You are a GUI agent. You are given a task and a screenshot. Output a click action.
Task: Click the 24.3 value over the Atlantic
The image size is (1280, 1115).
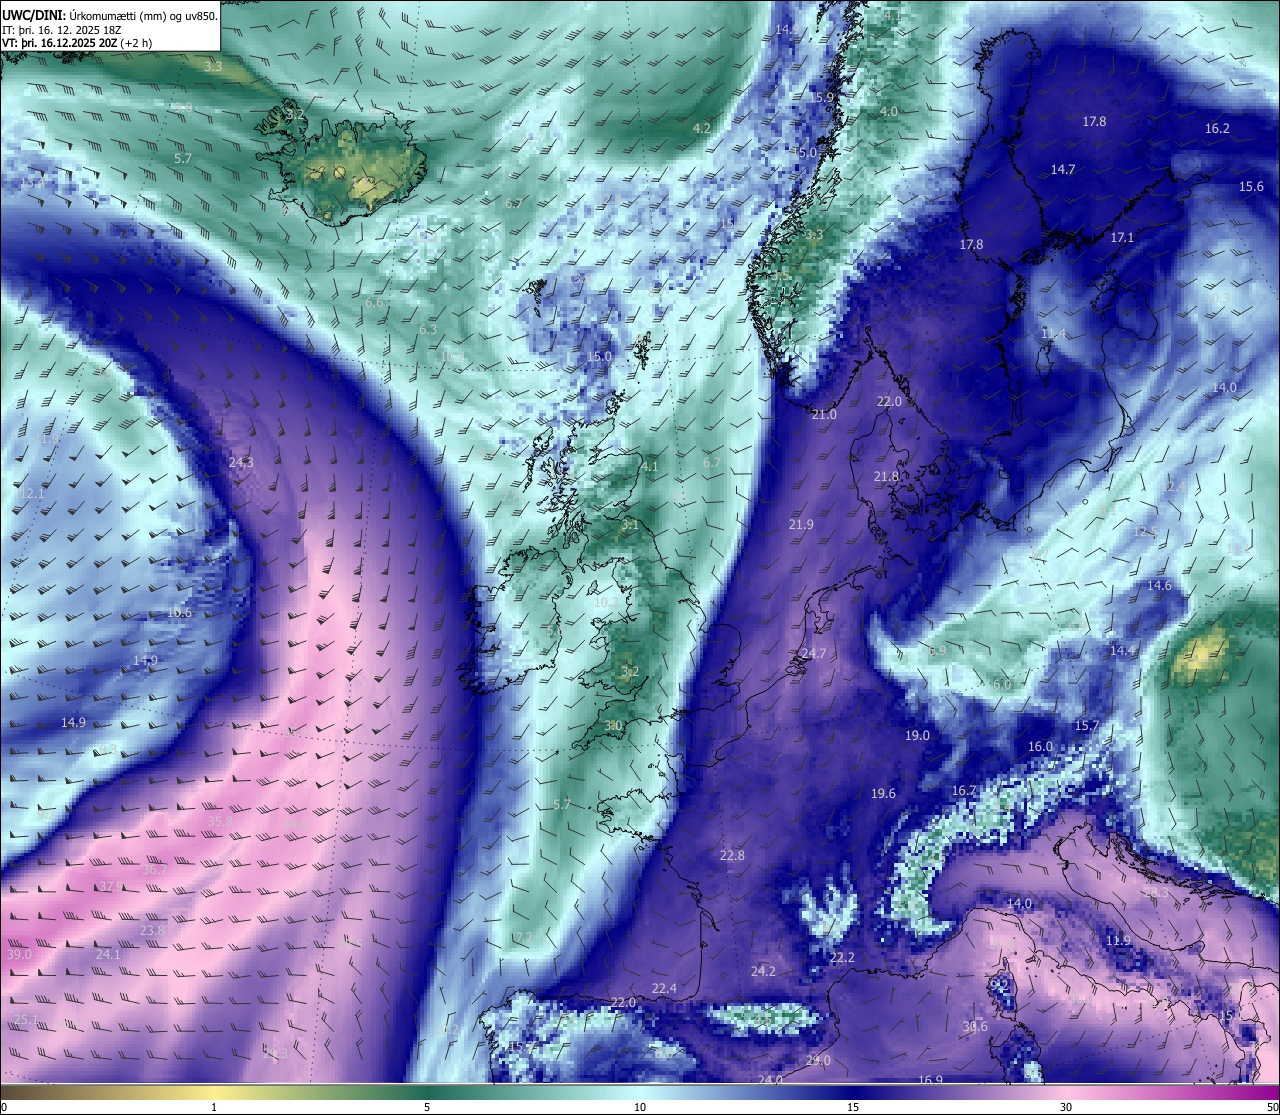241,462
